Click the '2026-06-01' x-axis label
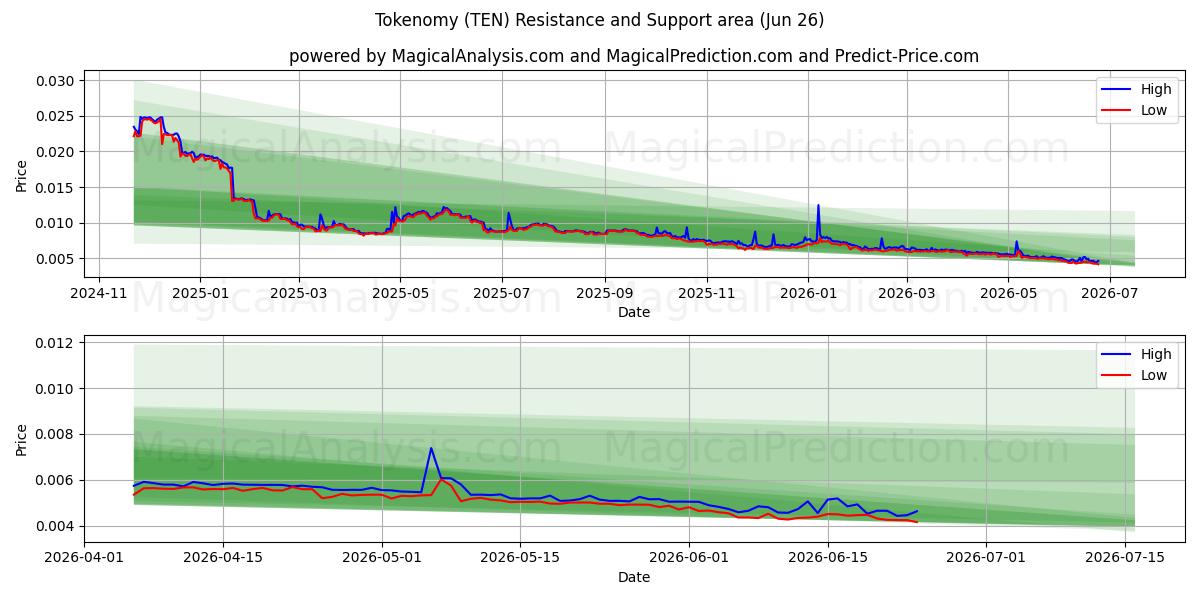Screen dimensions: 1200x600 689,559
